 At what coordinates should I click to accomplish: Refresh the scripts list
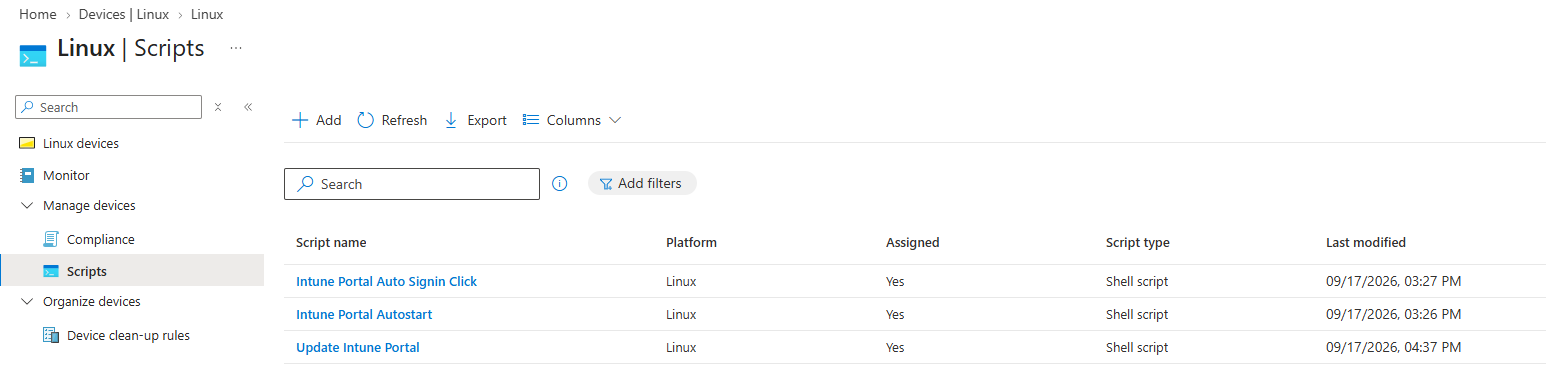tap(391, 120)
